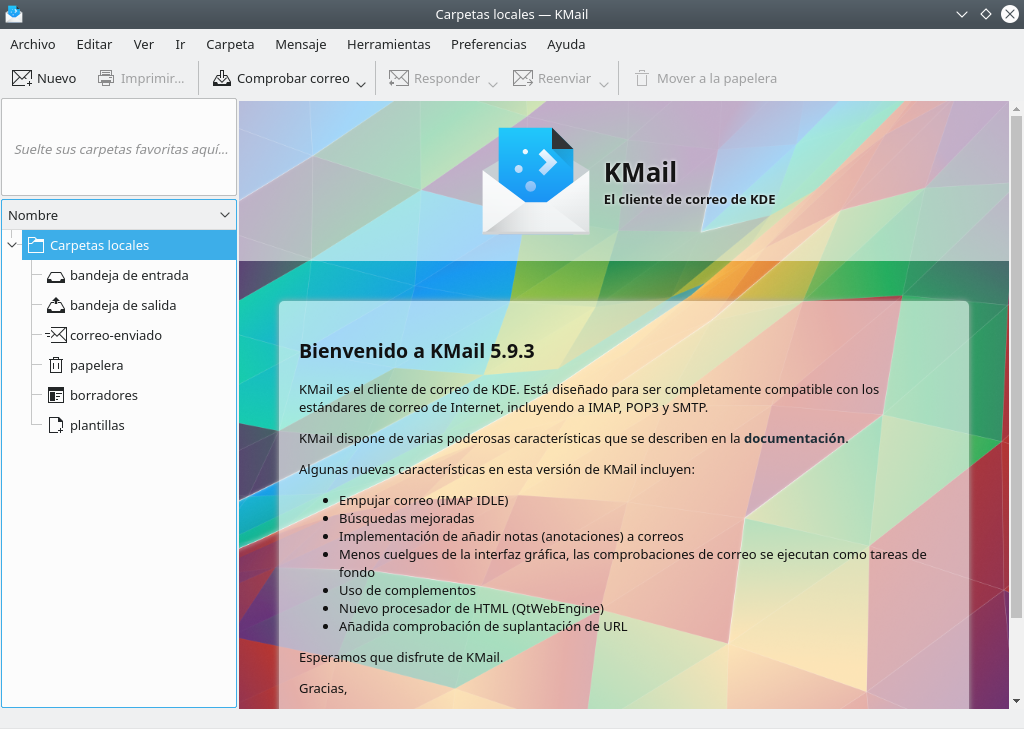This screenshot has width=1024, height=729.
Task: Click the bandeja de salida folder icon
Action: tap(56, 305)
